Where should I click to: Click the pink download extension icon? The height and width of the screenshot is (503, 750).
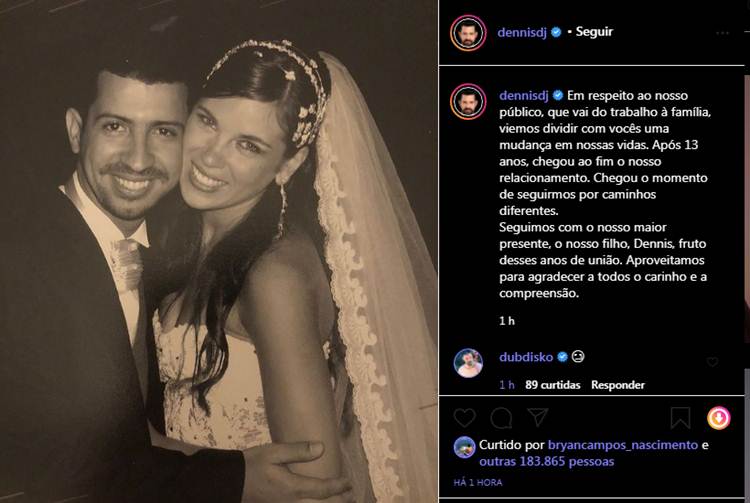click(x=719, y=418)
